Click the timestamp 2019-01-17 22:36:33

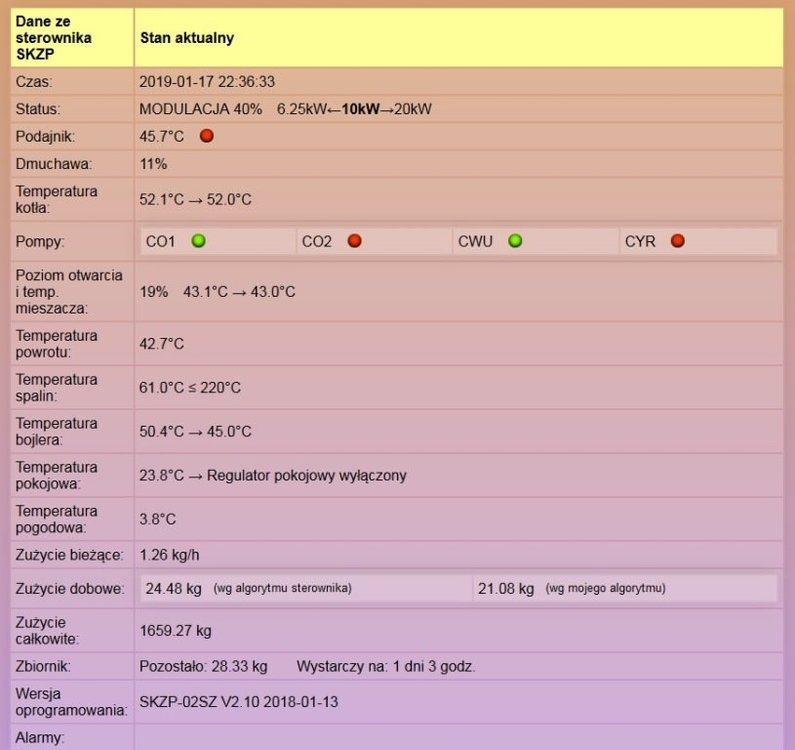tap(207, 82)
